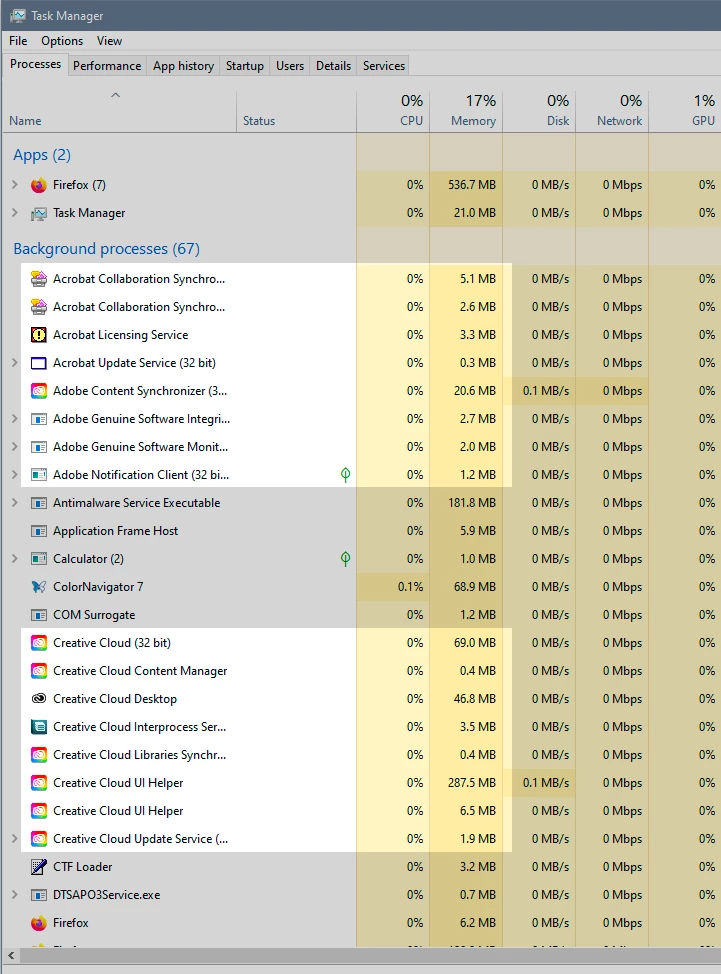Click the Task Manager title bar icon
This screenshot has width=721, height=974.
pyautogui.click(x=17, y=16)
